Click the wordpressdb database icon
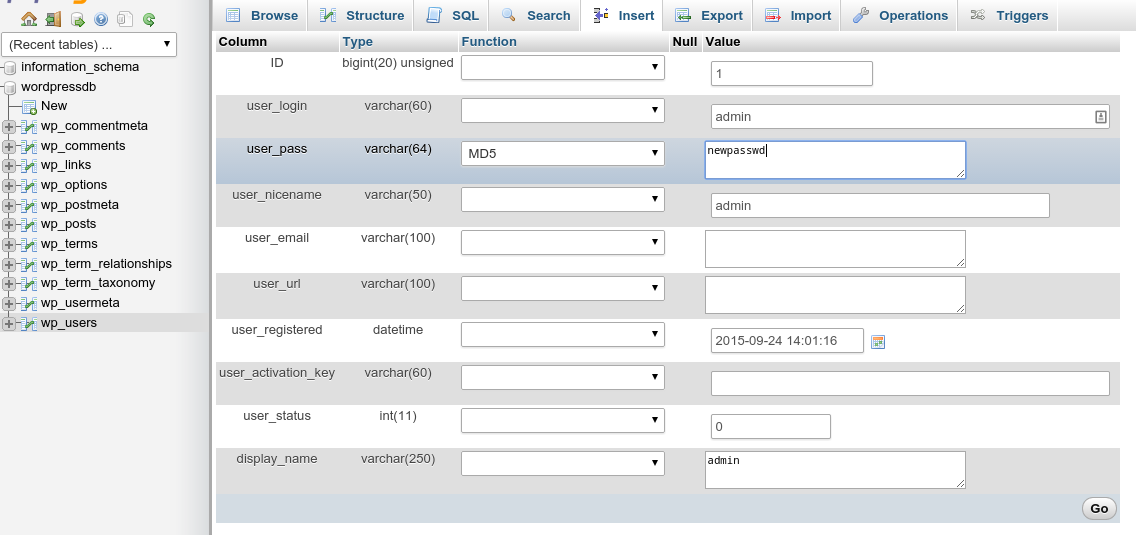Viewport: 1136px width, 535px height. 10,88
